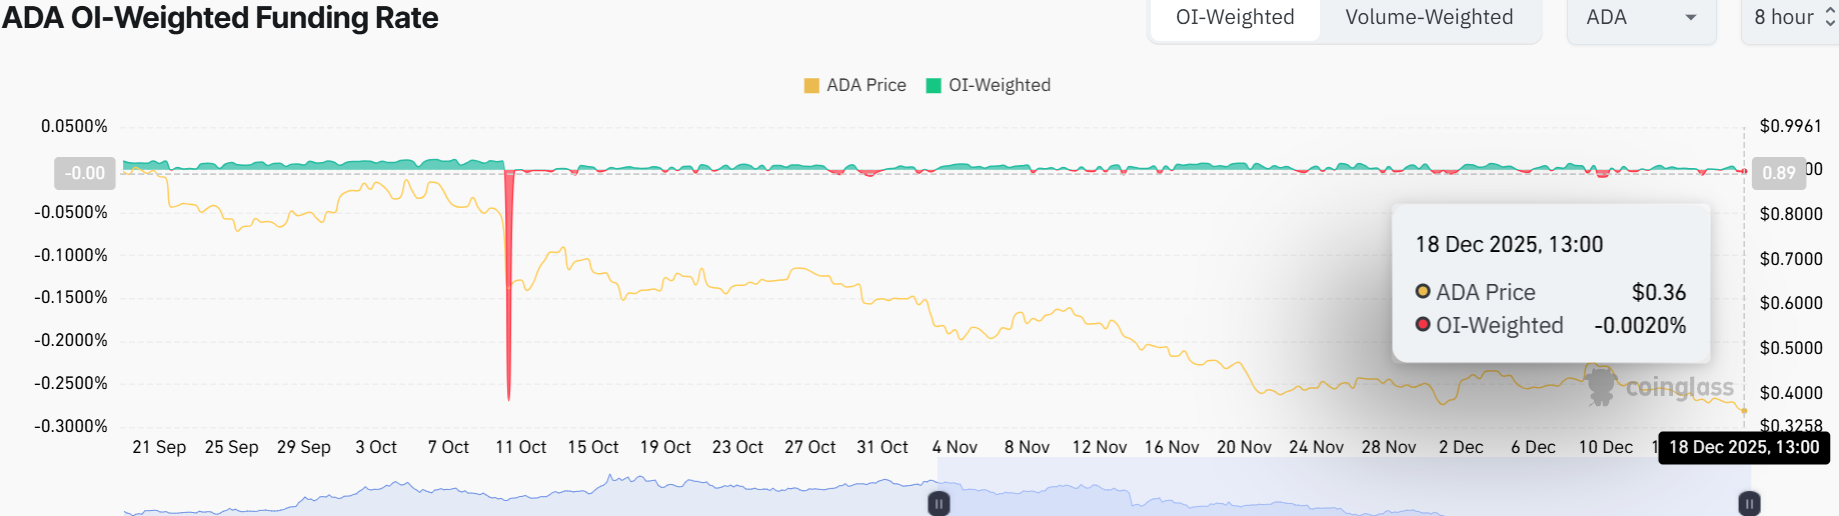Viewport: 1839px width, 516px height.
Task: Click the left range slider pause handle
Action: tap(939, 504)
